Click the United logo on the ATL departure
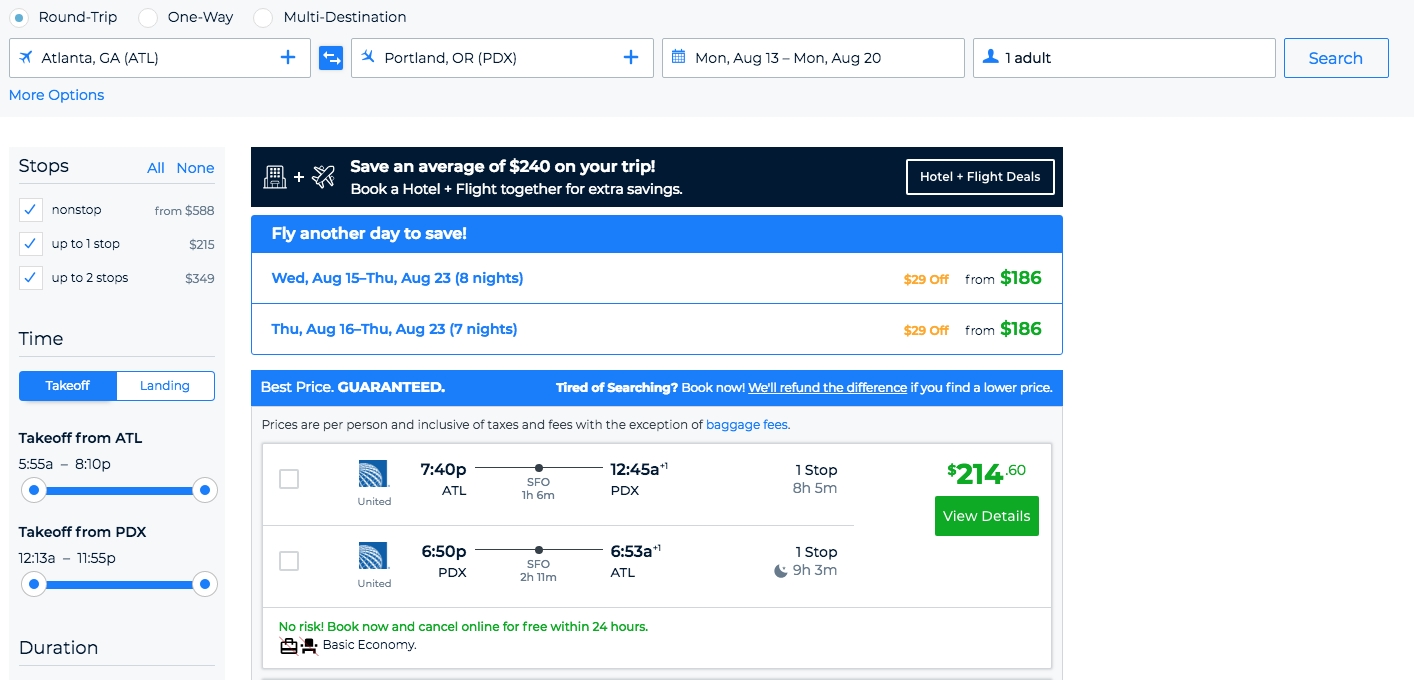This screenshot has height=680, width=1414. tap(374, 474)
